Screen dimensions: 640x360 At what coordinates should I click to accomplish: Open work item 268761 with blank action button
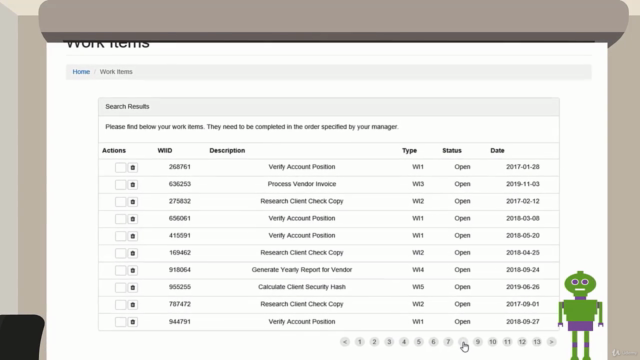[120, 167]
